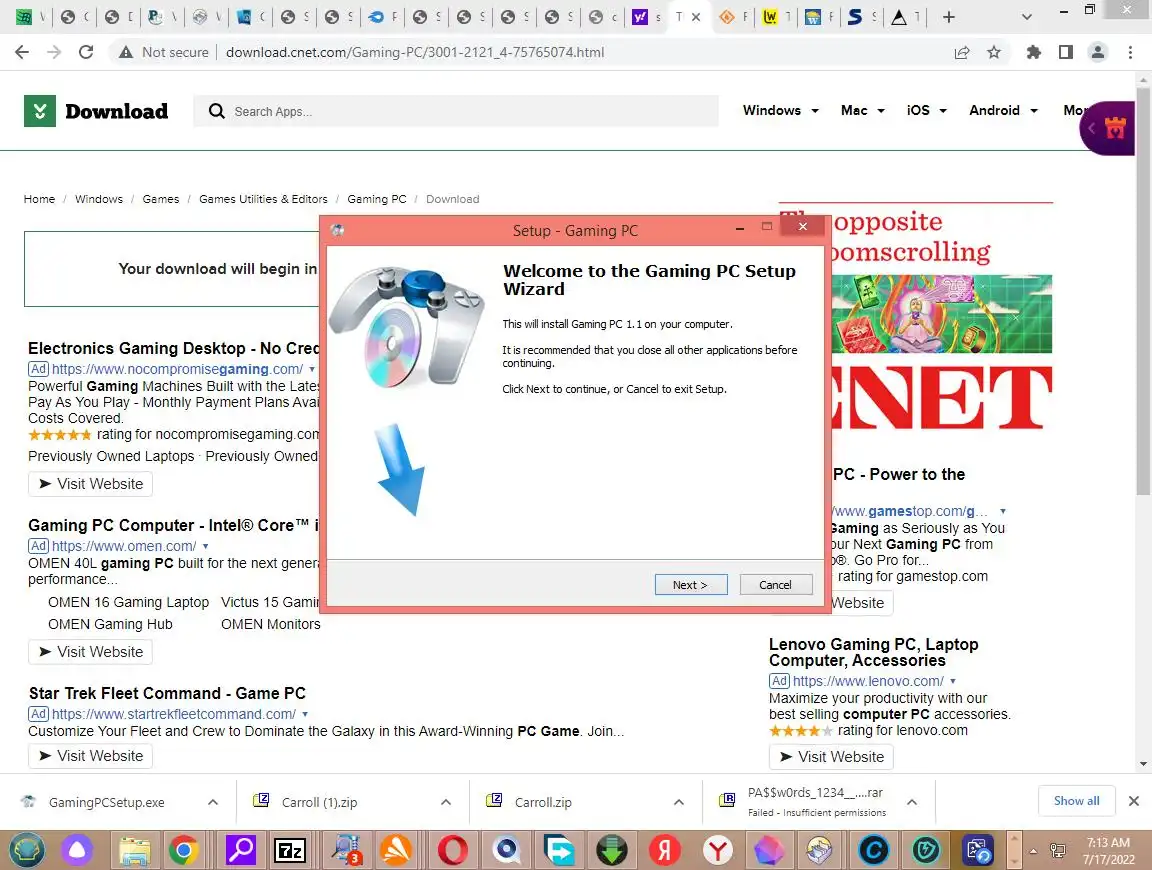This screenshot has width=1152, height=870.
Task: Open the GamingPCSetup.exe download options chevron
Action: [x=213, y=802]
